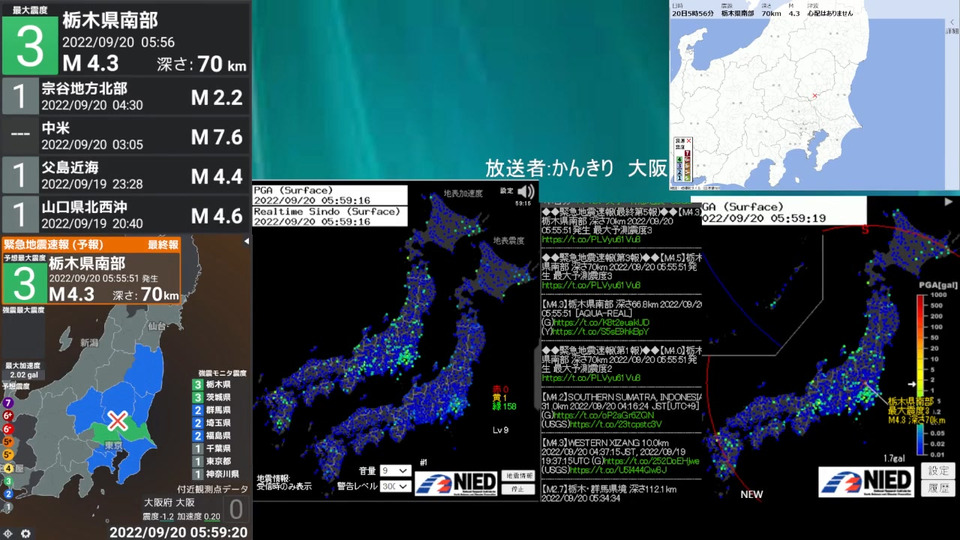960x540 pixels.
Task: Click the map location target icon
Action: tap(8, 533)
